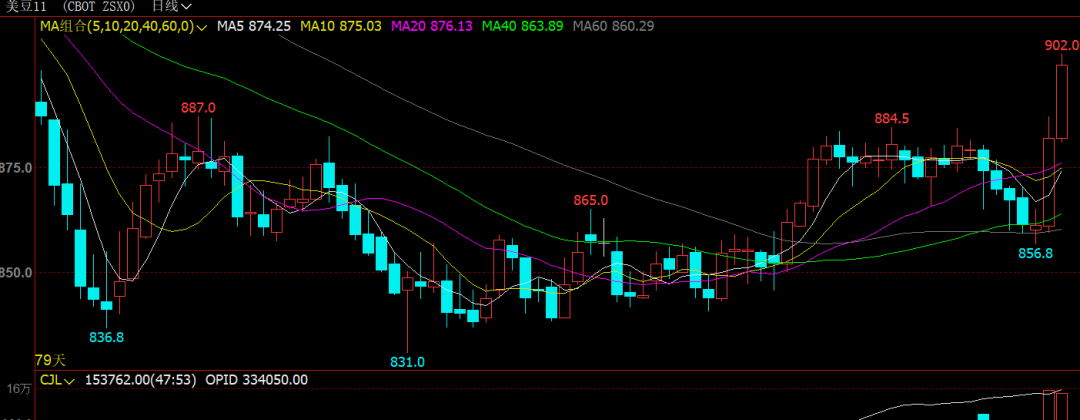Click the 856.8 low price label

(1035, 253)
